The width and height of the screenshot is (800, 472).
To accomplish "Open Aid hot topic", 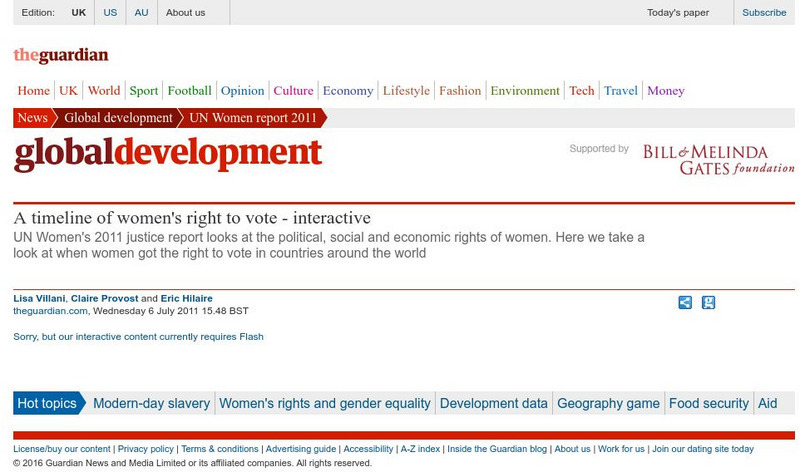I will pos(767,403).
